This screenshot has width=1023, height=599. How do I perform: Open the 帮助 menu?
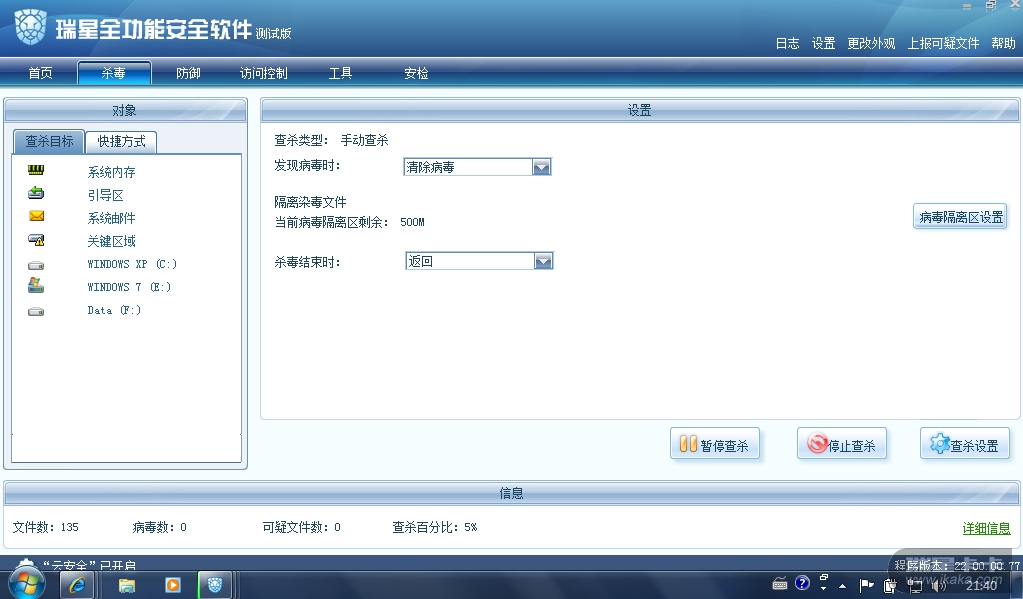[1003, 43]
